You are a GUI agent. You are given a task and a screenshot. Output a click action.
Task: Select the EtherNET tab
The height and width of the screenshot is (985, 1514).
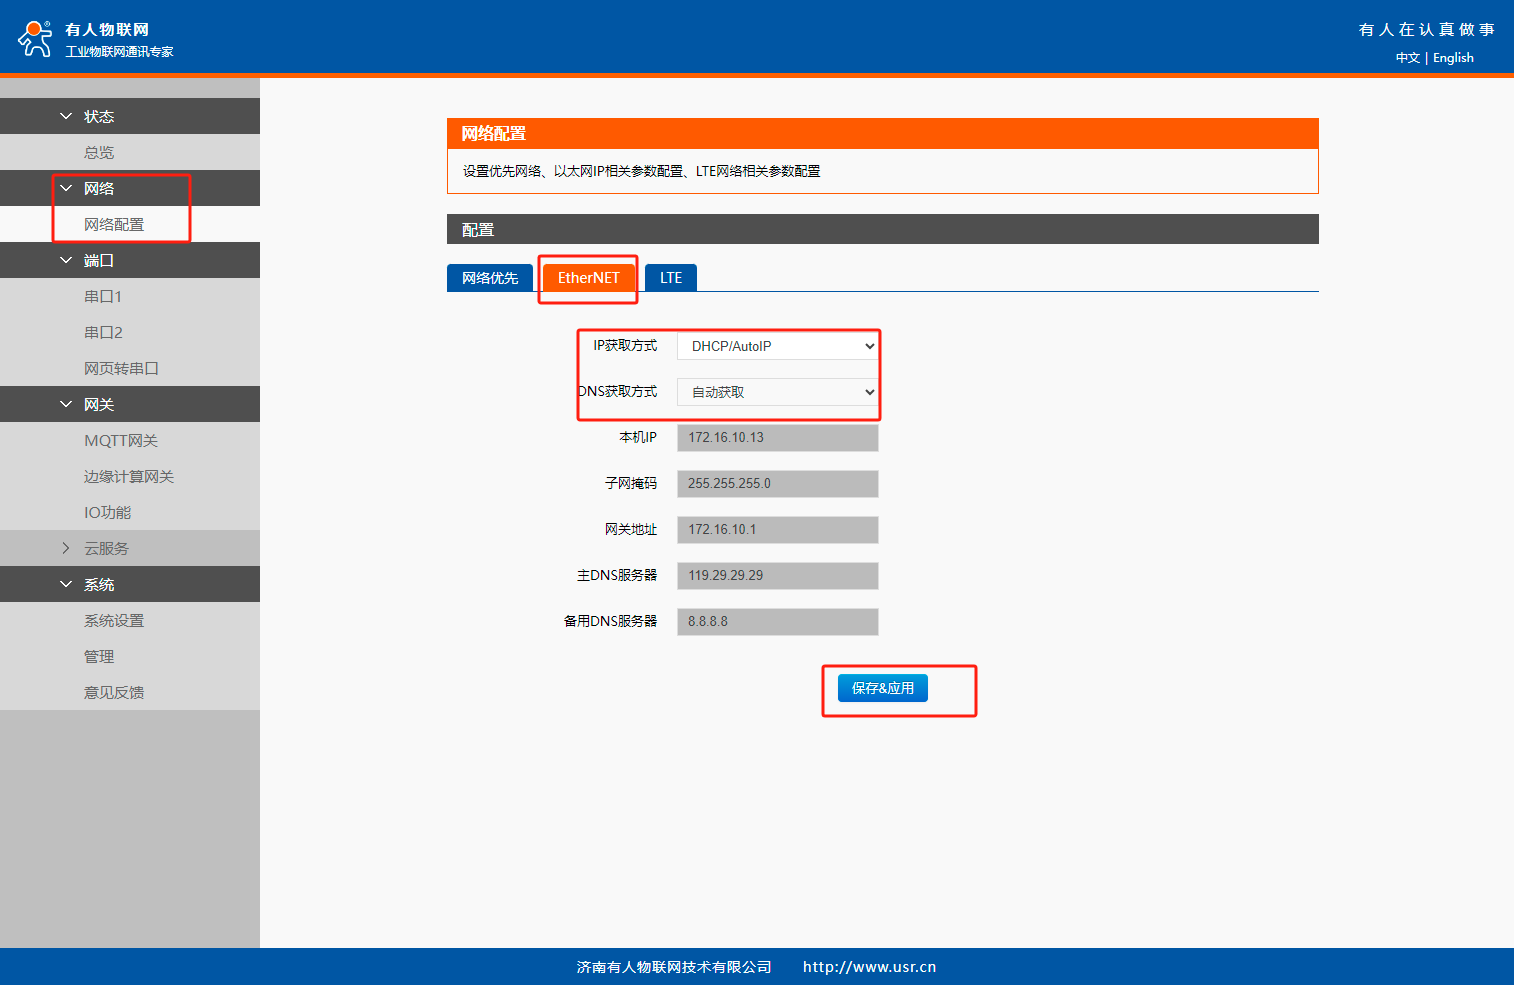pyautogui.click(x=588, y=278)
